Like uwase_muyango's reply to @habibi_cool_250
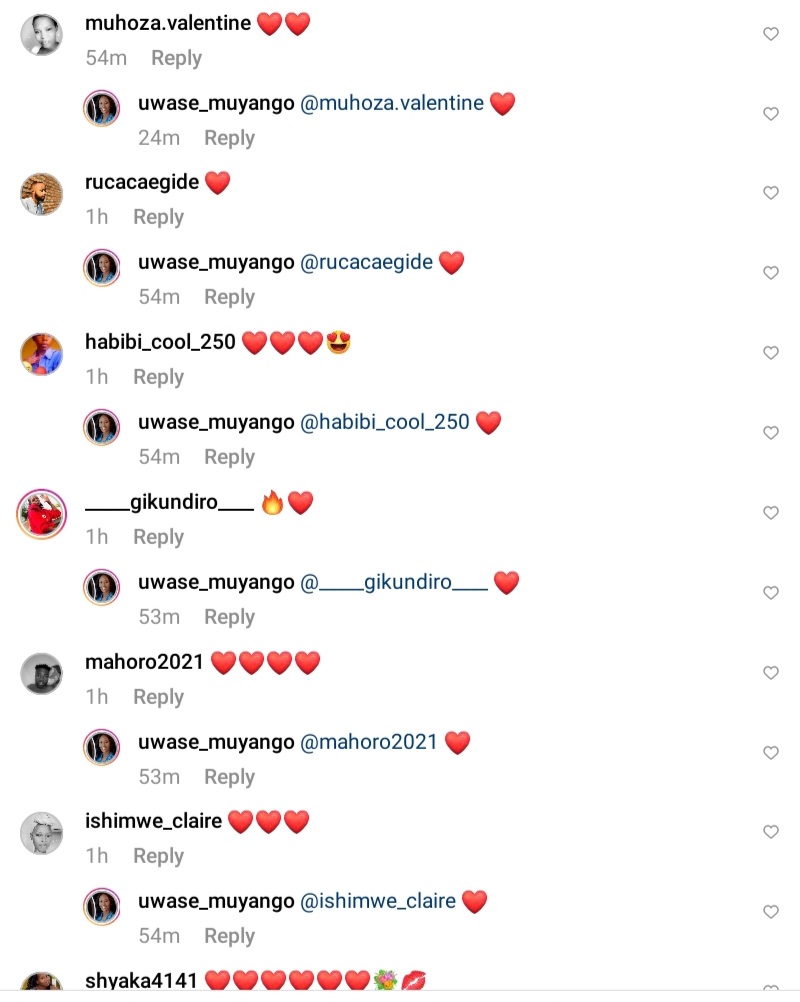 [771, 433]
